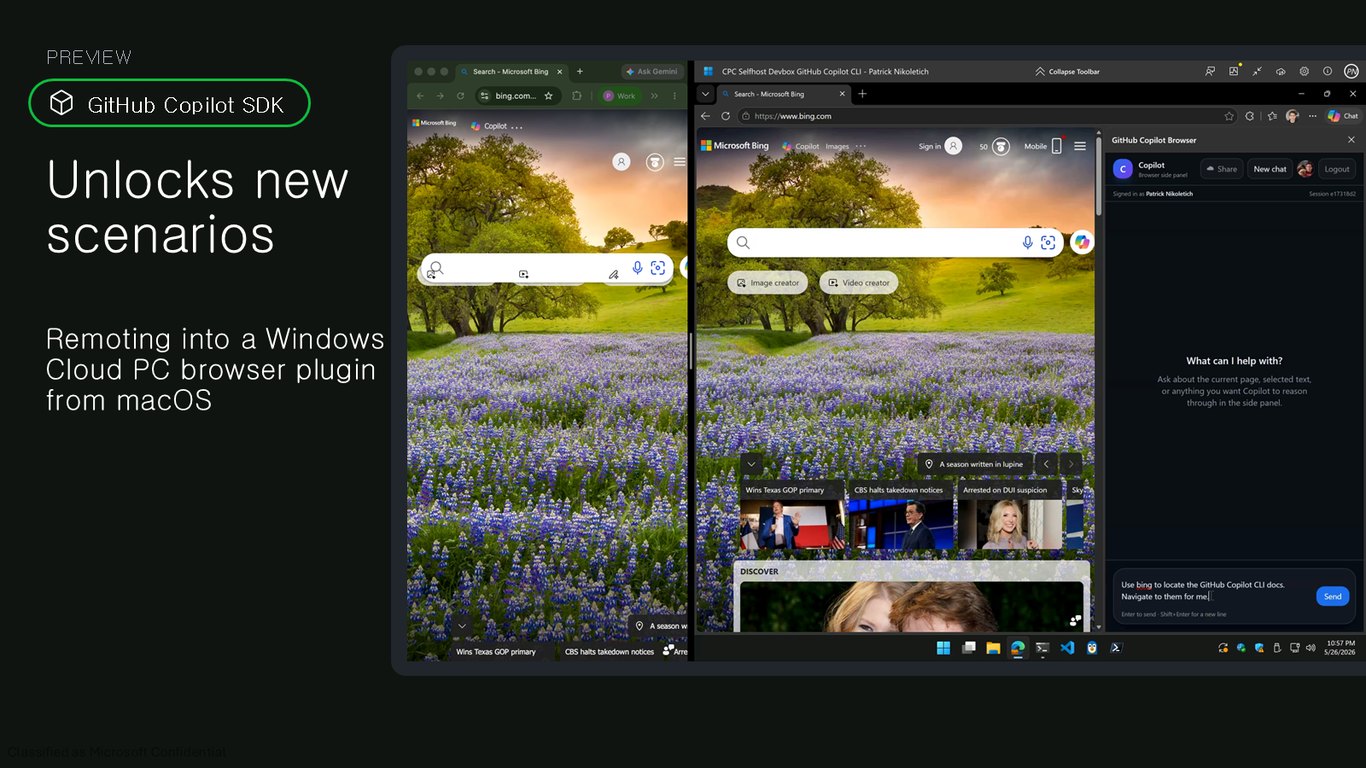Open the Edge Settings and more ellipsis

click(x=1312, y=116)
